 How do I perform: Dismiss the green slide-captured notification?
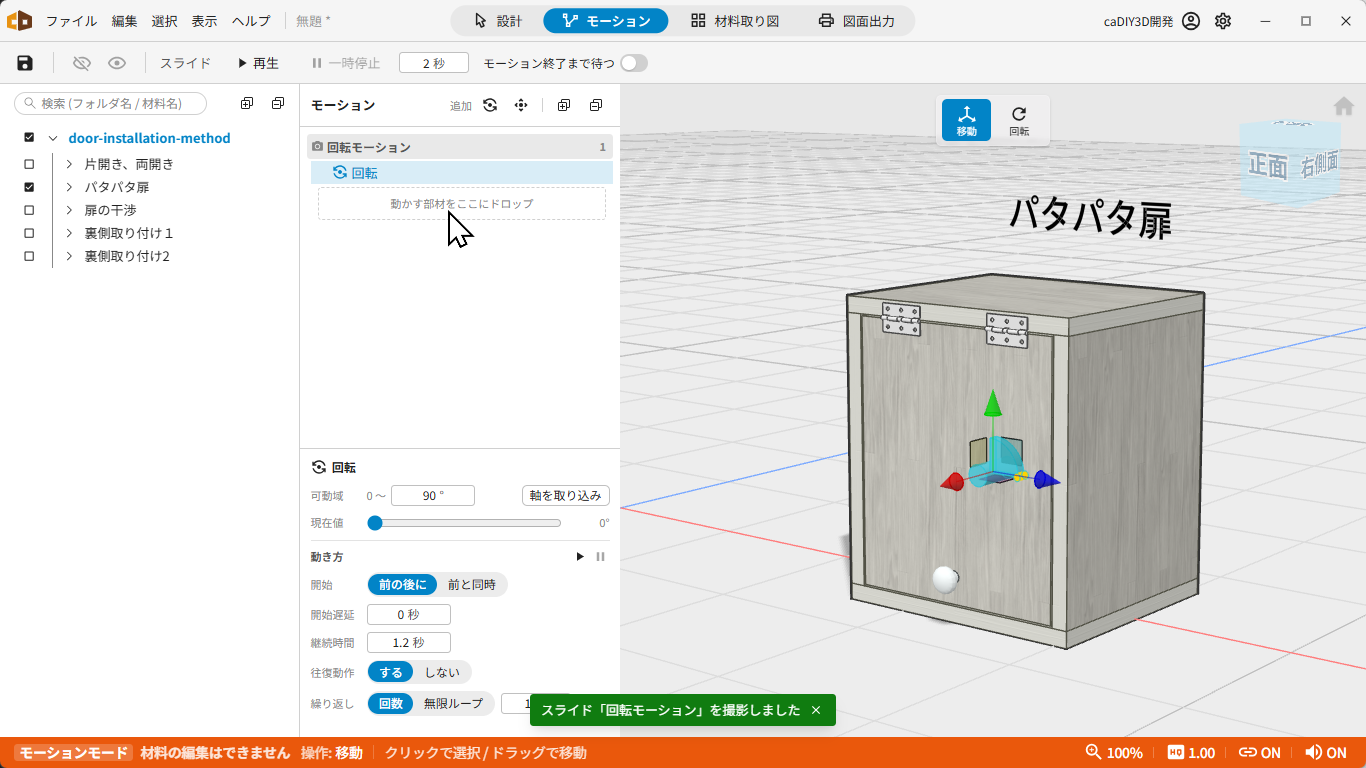(x=816, y=710)
